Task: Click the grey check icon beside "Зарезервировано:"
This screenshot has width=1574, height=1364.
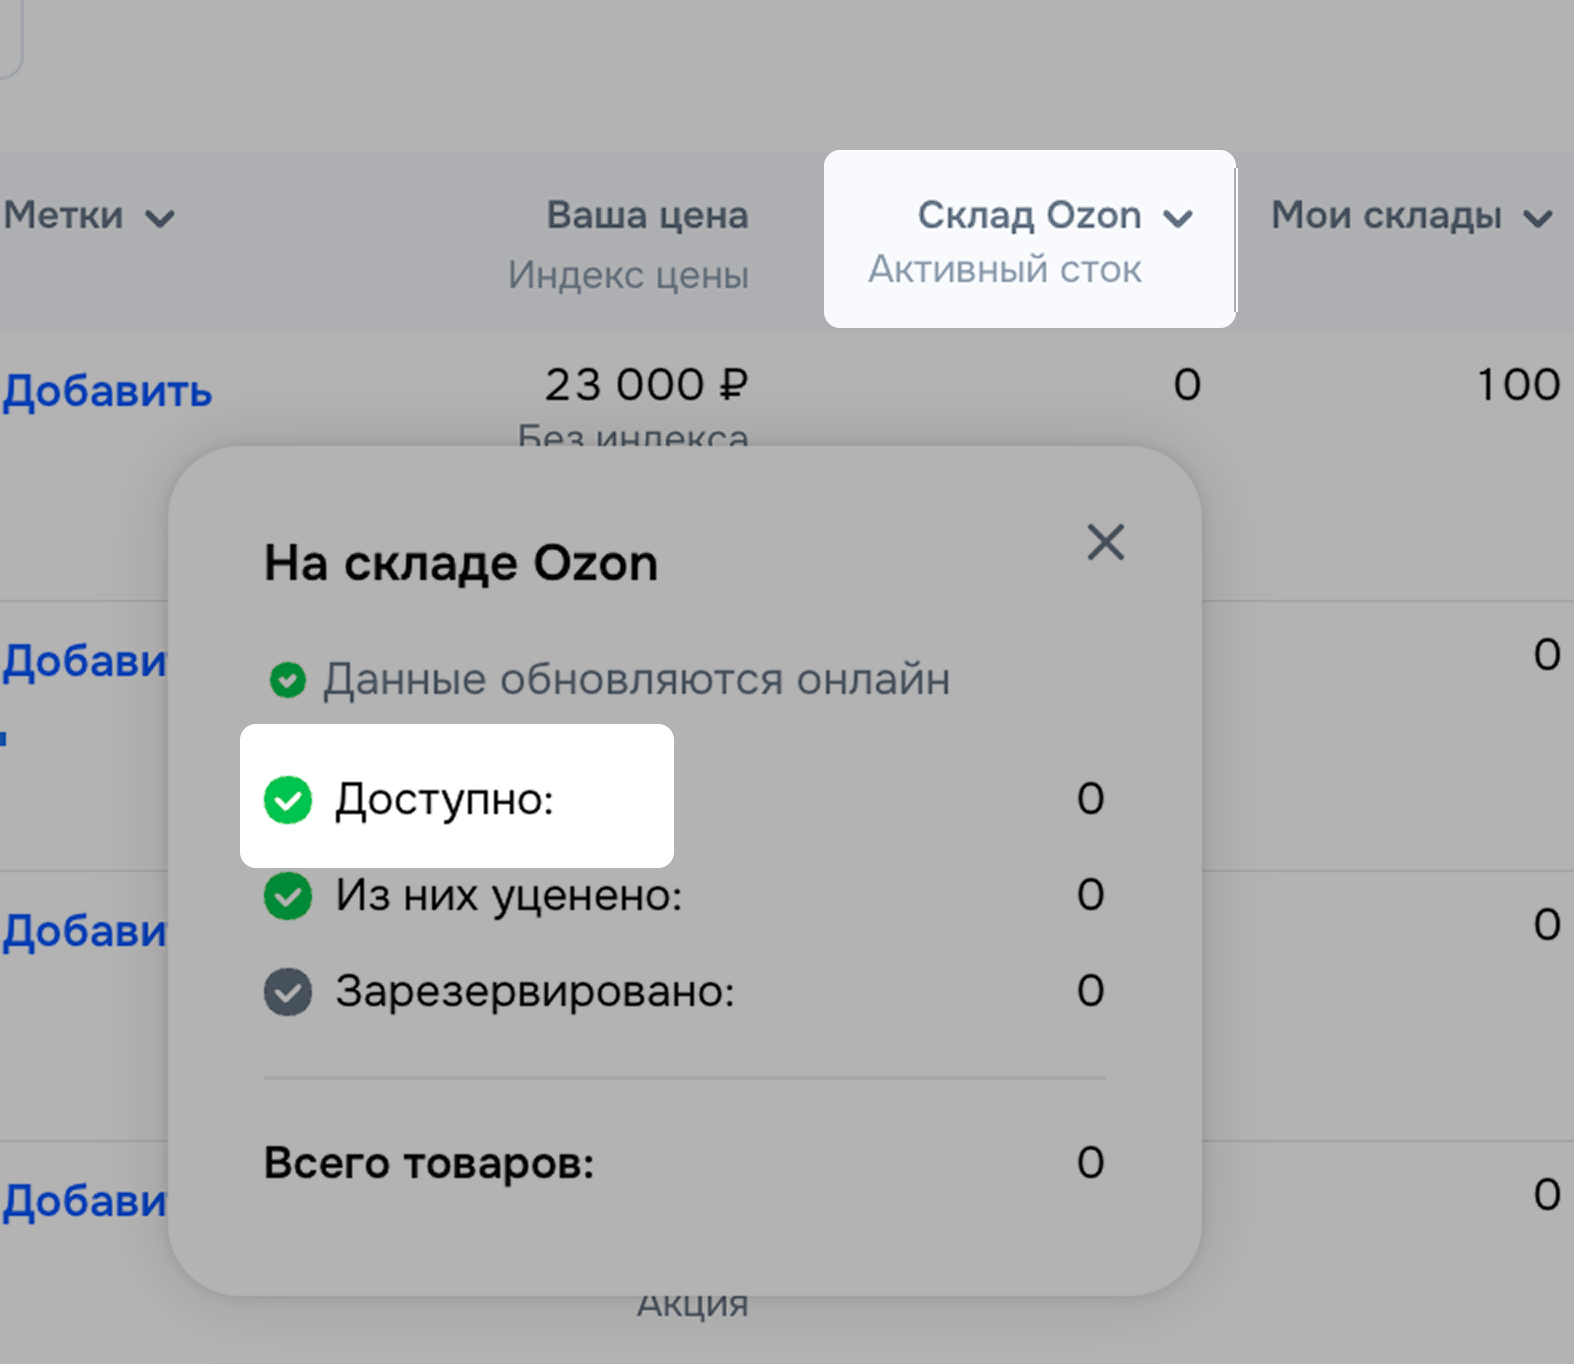Action: [x=288, y=992]
